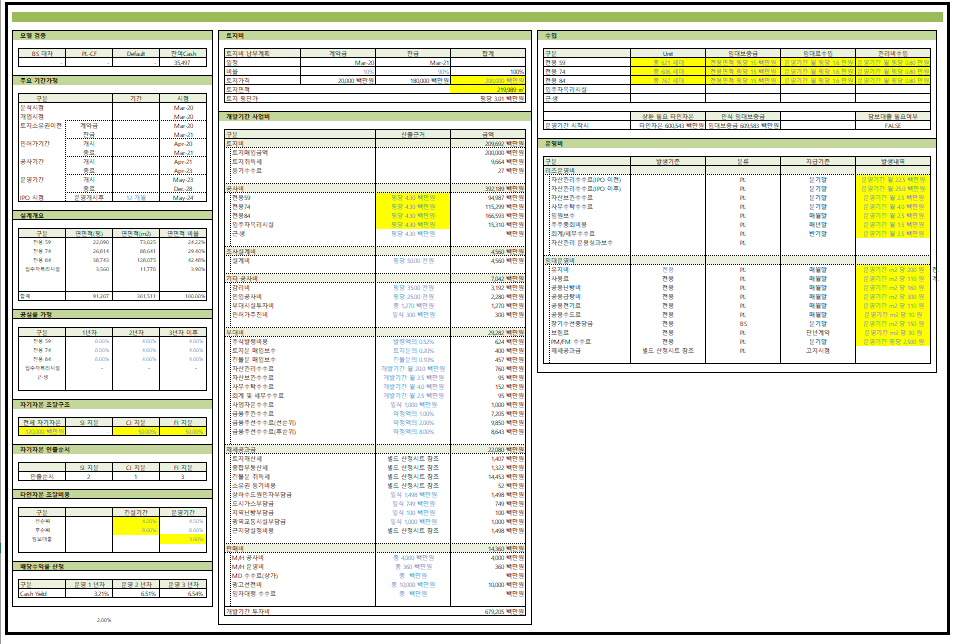Click the 180,000 백만원 land price cell
The height and width of the screenshot is (644, 958).
(413, 81)
